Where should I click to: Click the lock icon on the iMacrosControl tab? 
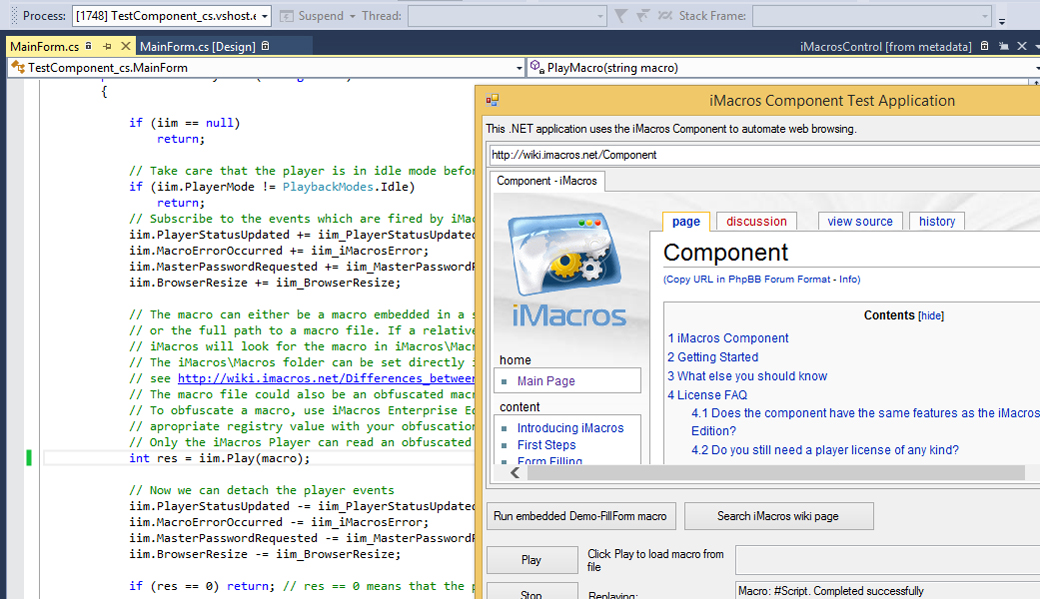tap(984, 46)
